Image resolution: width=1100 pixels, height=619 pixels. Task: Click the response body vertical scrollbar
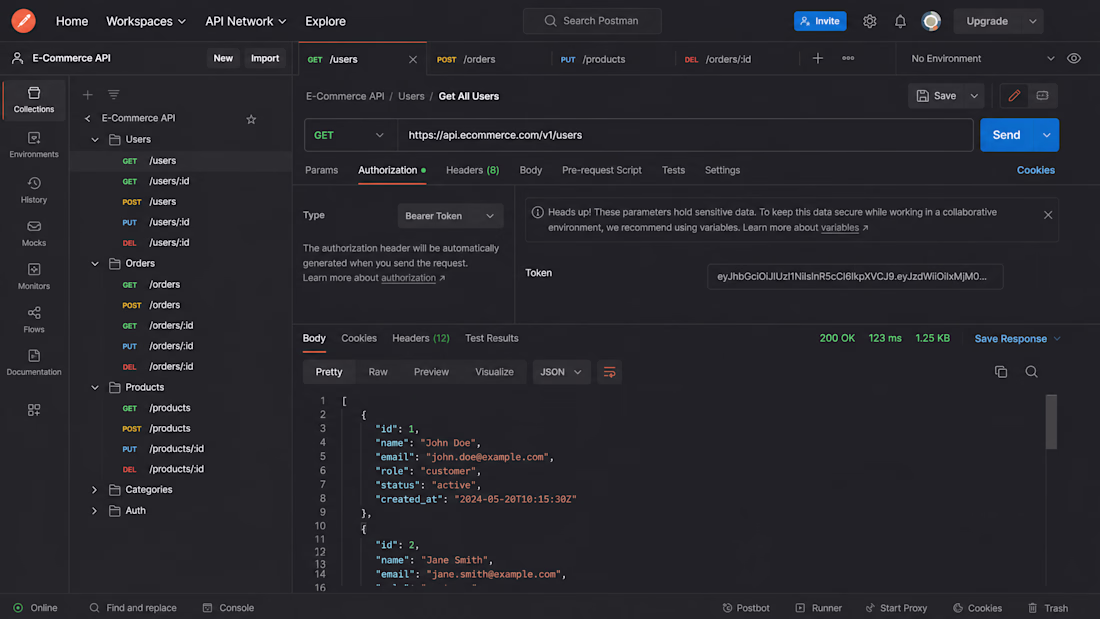click(x=1051, y=422)
